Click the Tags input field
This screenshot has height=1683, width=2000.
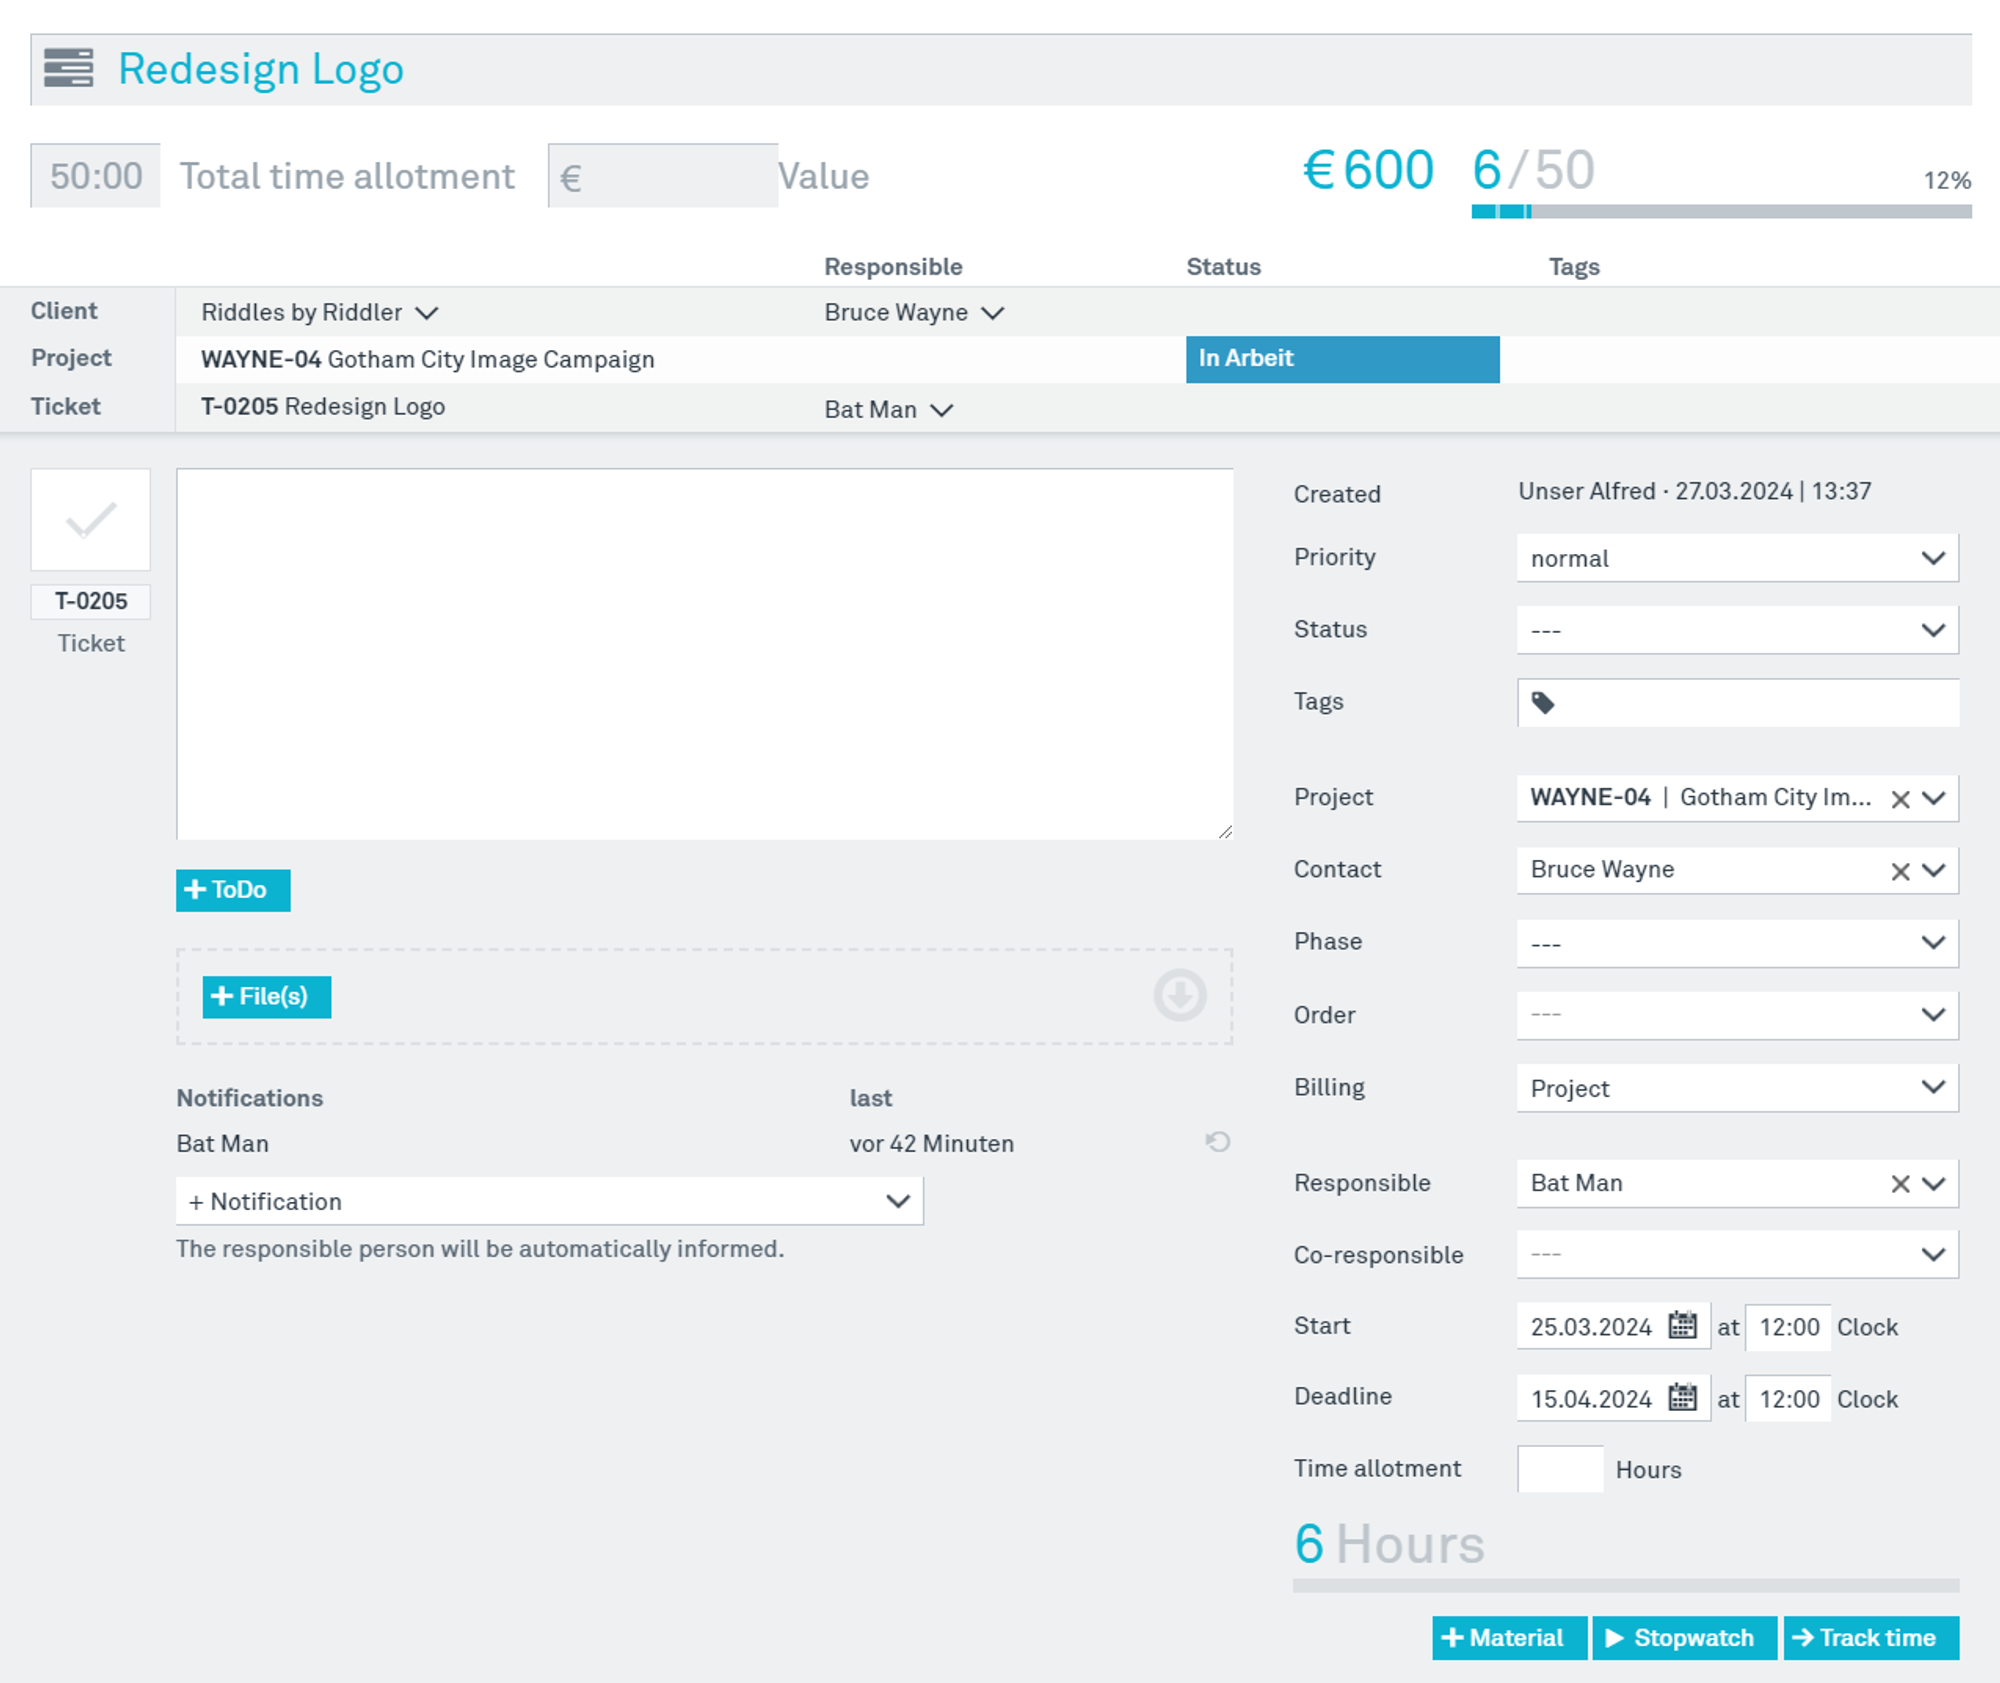point(1737,703)
